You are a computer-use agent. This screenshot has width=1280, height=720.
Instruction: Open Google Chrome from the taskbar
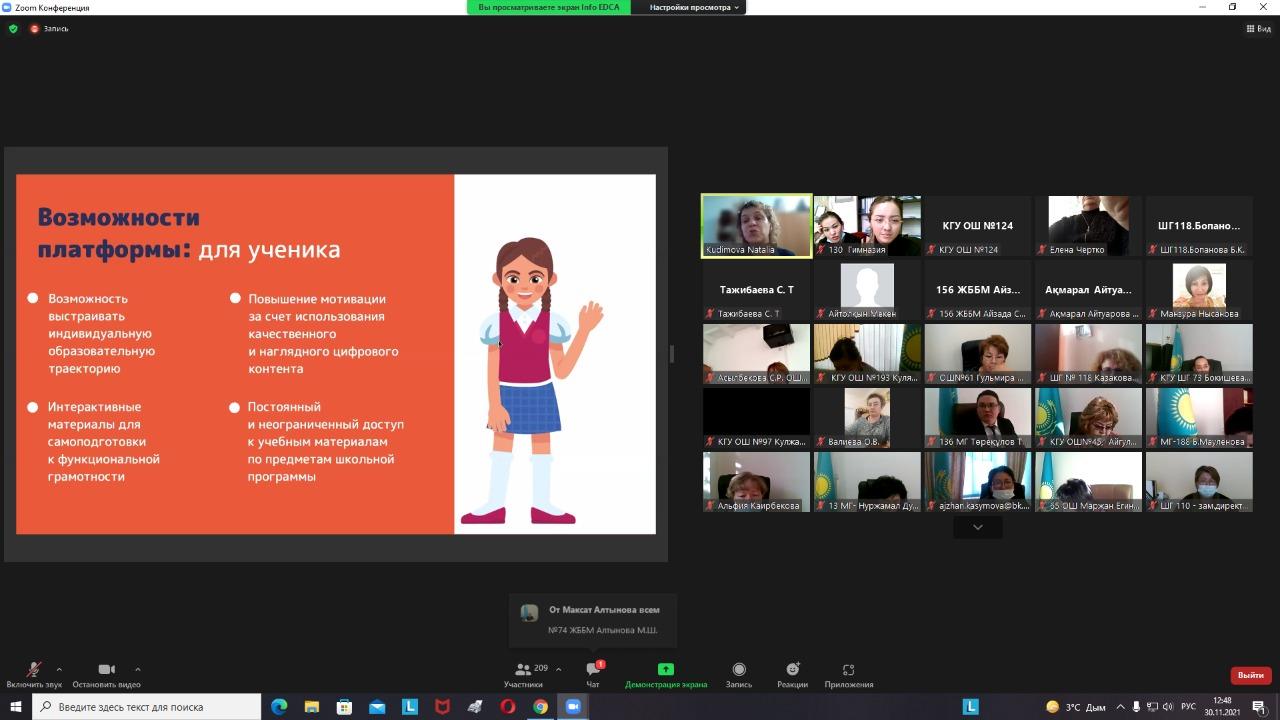coord(540,707)
